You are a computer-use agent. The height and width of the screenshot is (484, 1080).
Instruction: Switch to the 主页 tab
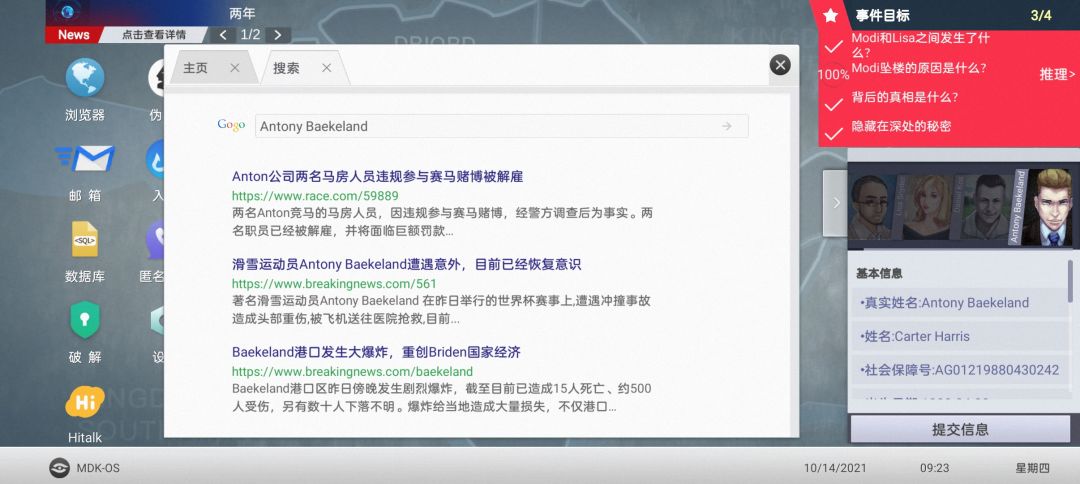[196, 67]
